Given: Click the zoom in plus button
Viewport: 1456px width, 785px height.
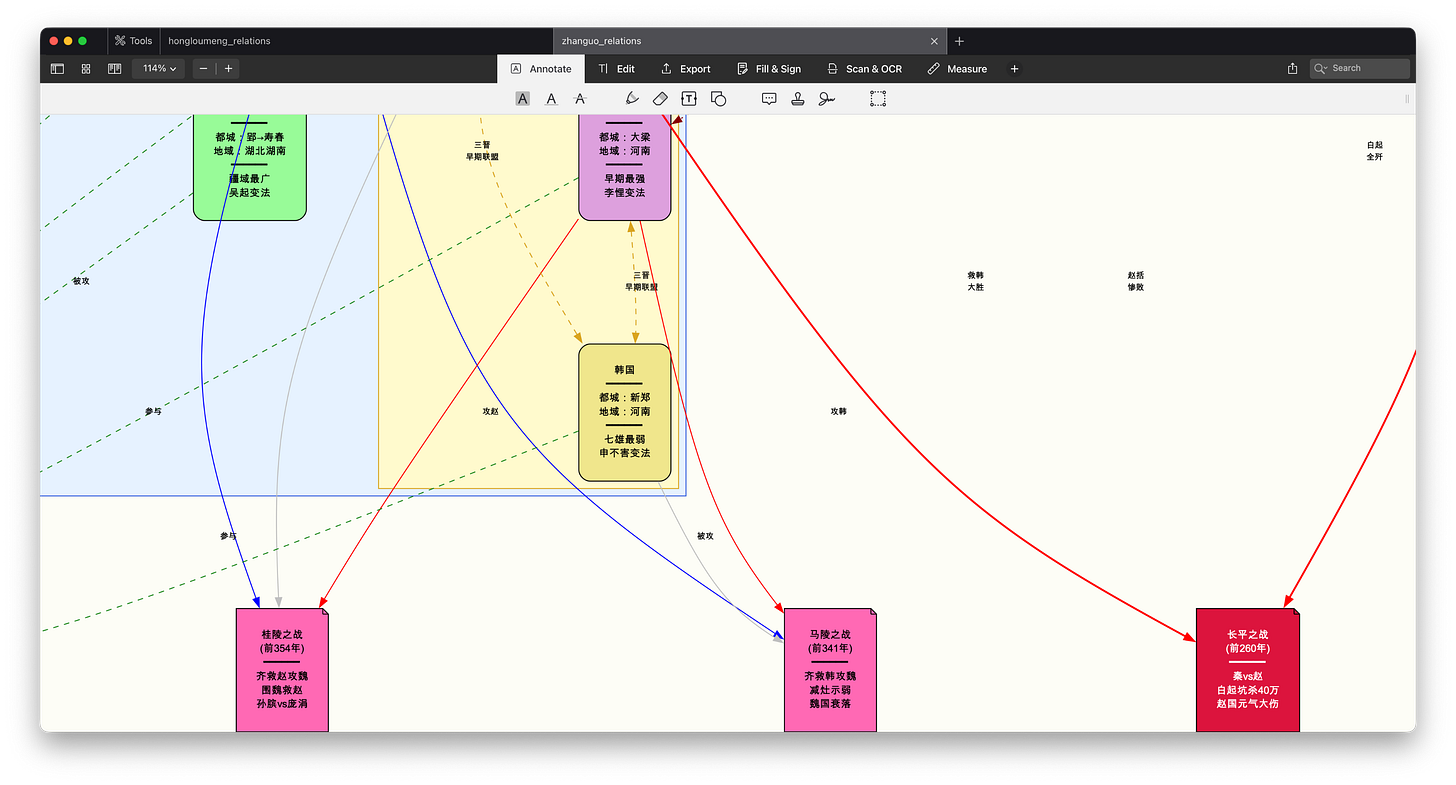Looking at the screenshot, I should (228, 69).
